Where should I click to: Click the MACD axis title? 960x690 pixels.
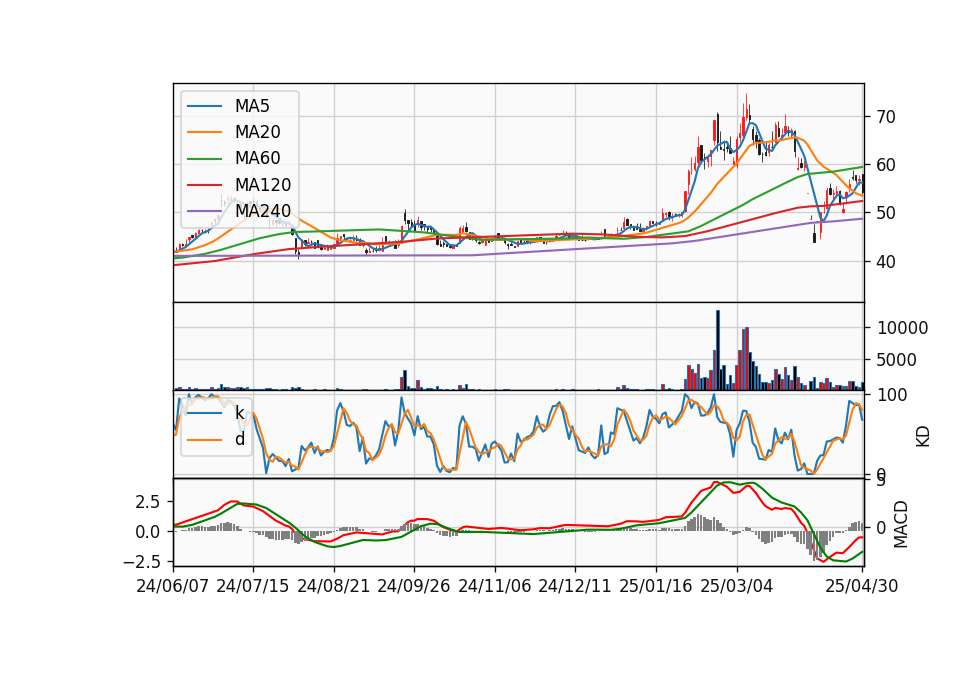click(x=901, y=524)
